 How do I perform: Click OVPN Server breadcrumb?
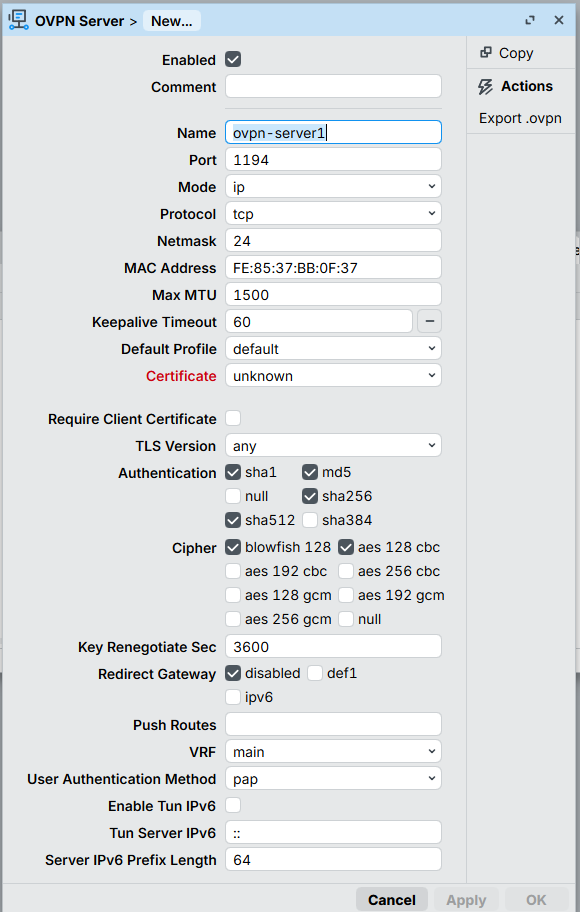pyautogui.click(x=79, y=21)
